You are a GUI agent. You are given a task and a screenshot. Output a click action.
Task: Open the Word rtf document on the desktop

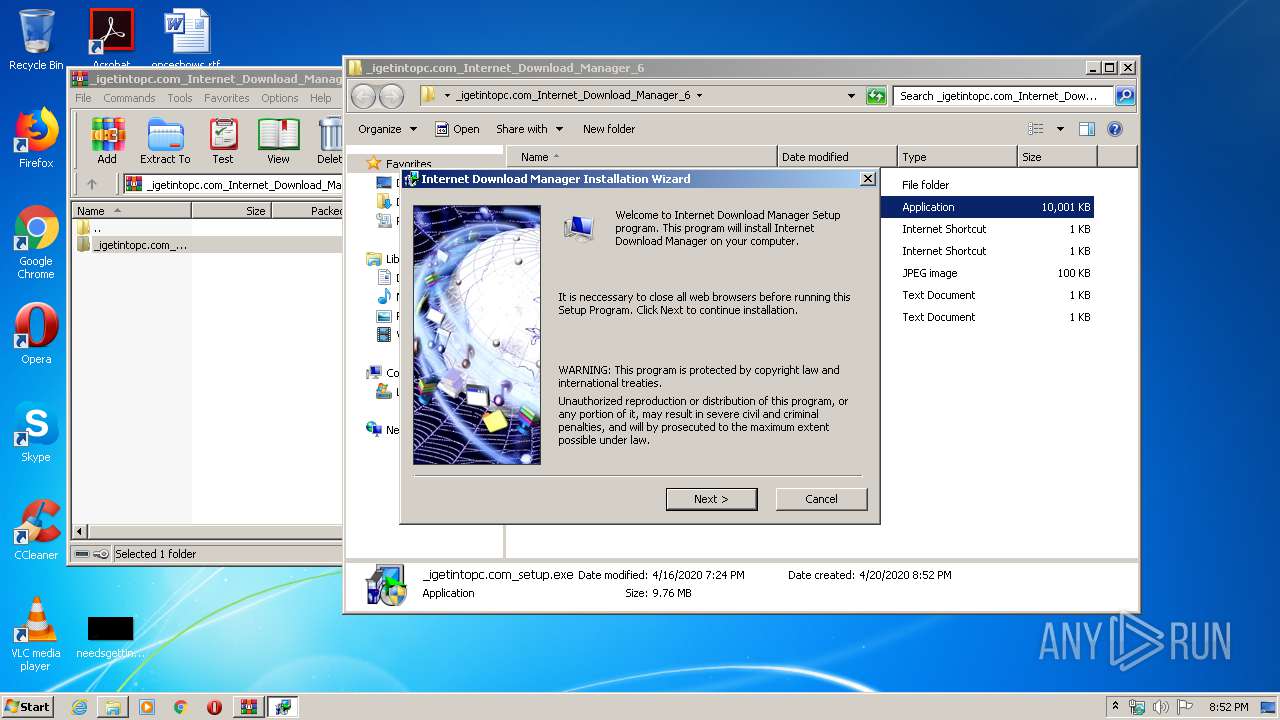pyautogui.click(x=186, y=40)
